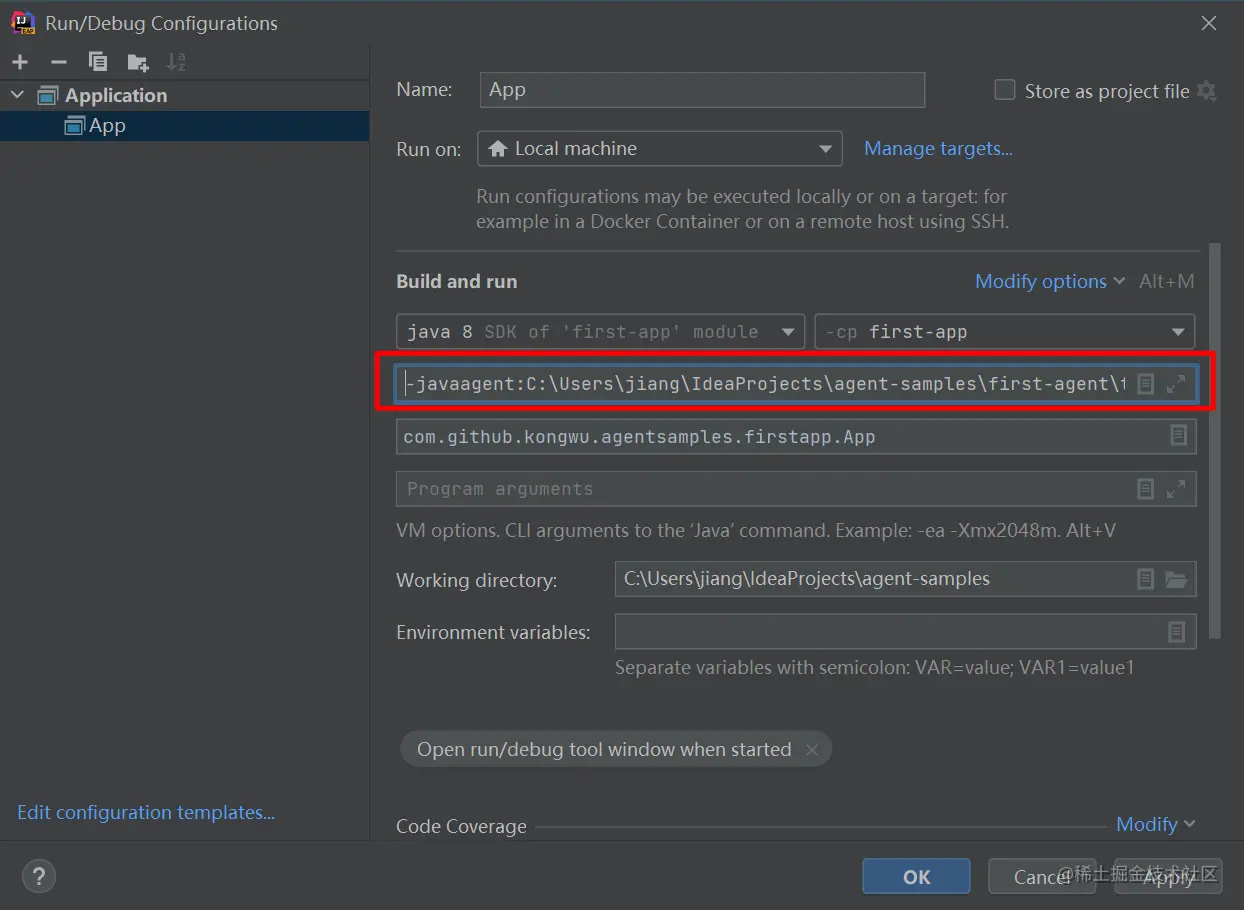This screenshot has height=910, width=1244.
Task: Open Code Coverage Modify menu
Action: tap(1155, 824)
